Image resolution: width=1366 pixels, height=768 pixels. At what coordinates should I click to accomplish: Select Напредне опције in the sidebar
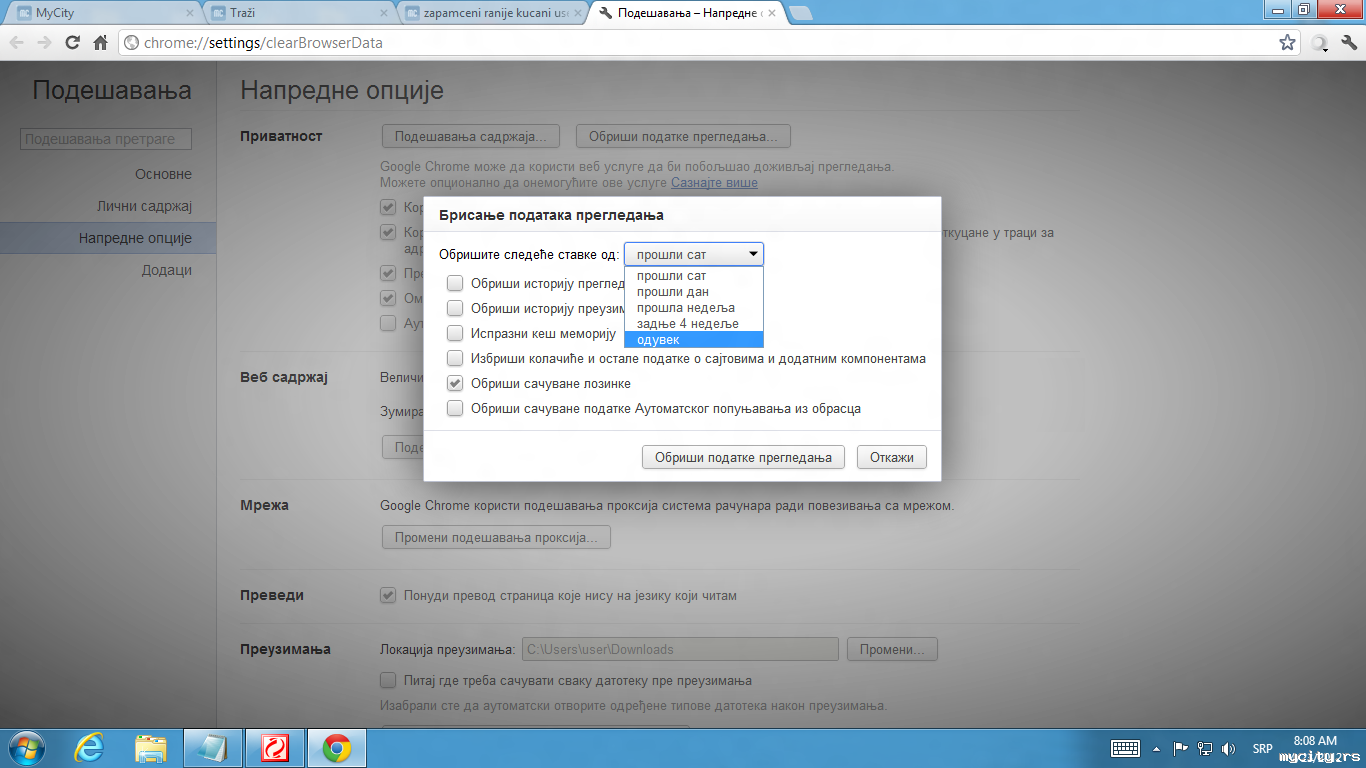pyautogui.click(x=108, y=238)
